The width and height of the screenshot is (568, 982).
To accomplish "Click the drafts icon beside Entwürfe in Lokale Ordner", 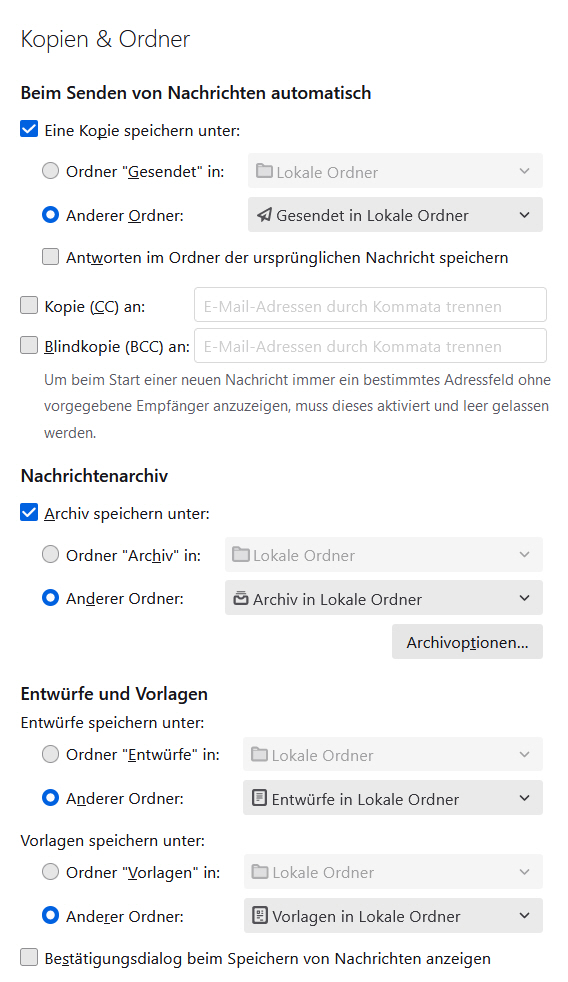I will tap(259, 799).
